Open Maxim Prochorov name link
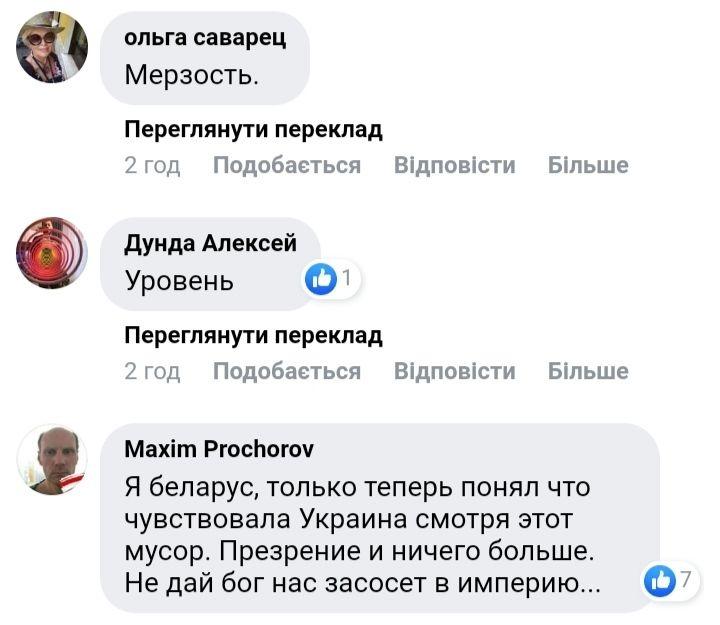This screenshot has width=720, height=625. pyautogui.click(x=218, y=450)
